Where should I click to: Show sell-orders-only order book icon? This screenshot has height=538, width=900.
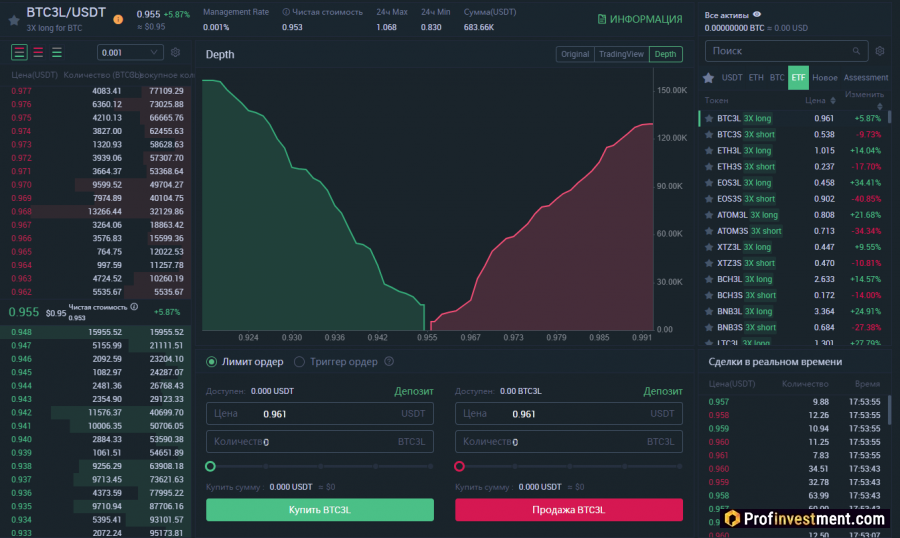click(38, 53)
